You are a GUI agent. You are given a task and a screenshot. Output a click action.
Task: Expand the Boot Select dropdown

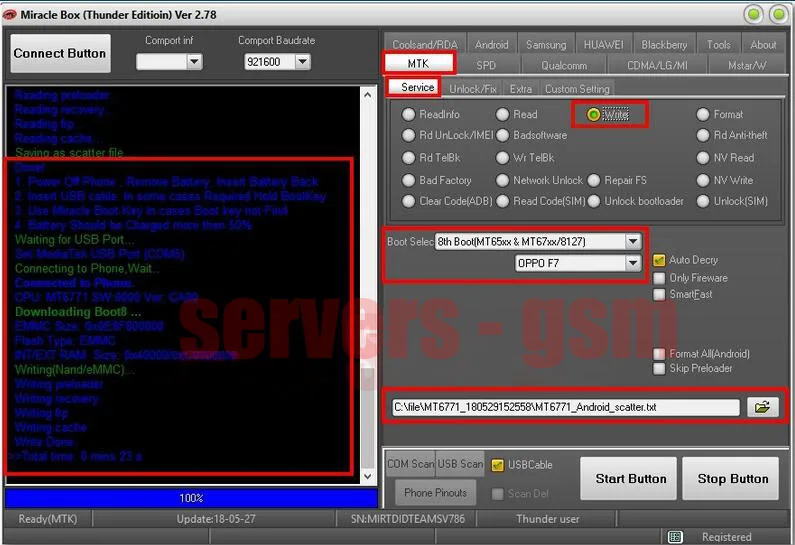pos(633,241)
